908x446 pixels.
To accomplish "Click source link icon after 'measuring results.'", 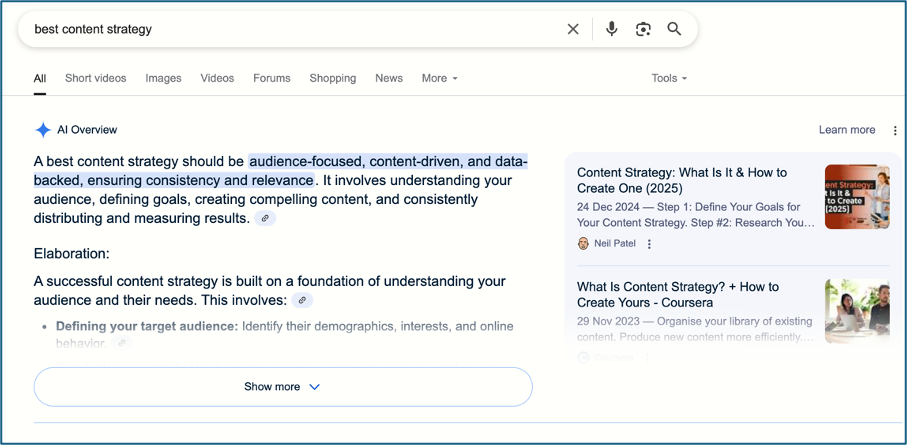I will [x=265, y=218].
